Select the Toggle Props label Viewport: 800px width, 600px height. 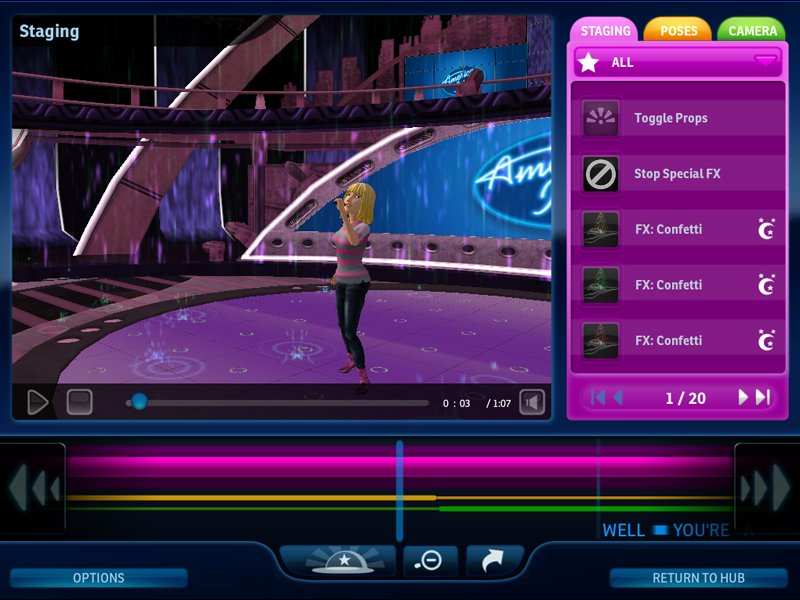tap(670, 118)
